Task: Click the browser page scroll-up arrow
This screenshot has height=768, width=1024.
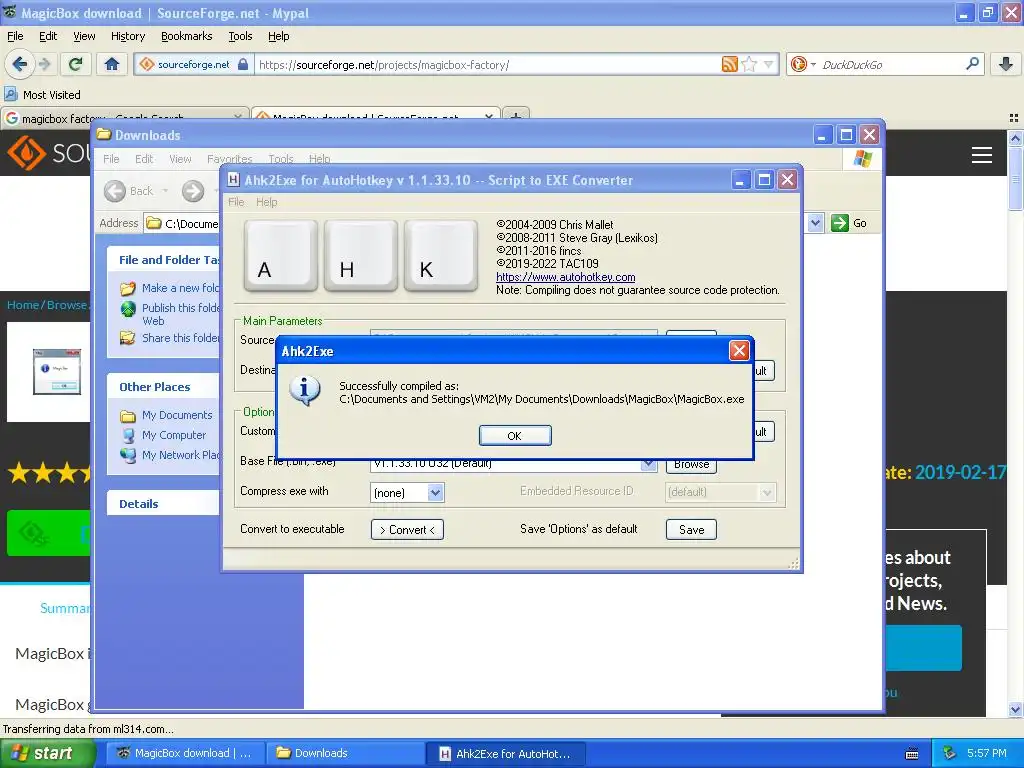Action: tap(1016, 138)
